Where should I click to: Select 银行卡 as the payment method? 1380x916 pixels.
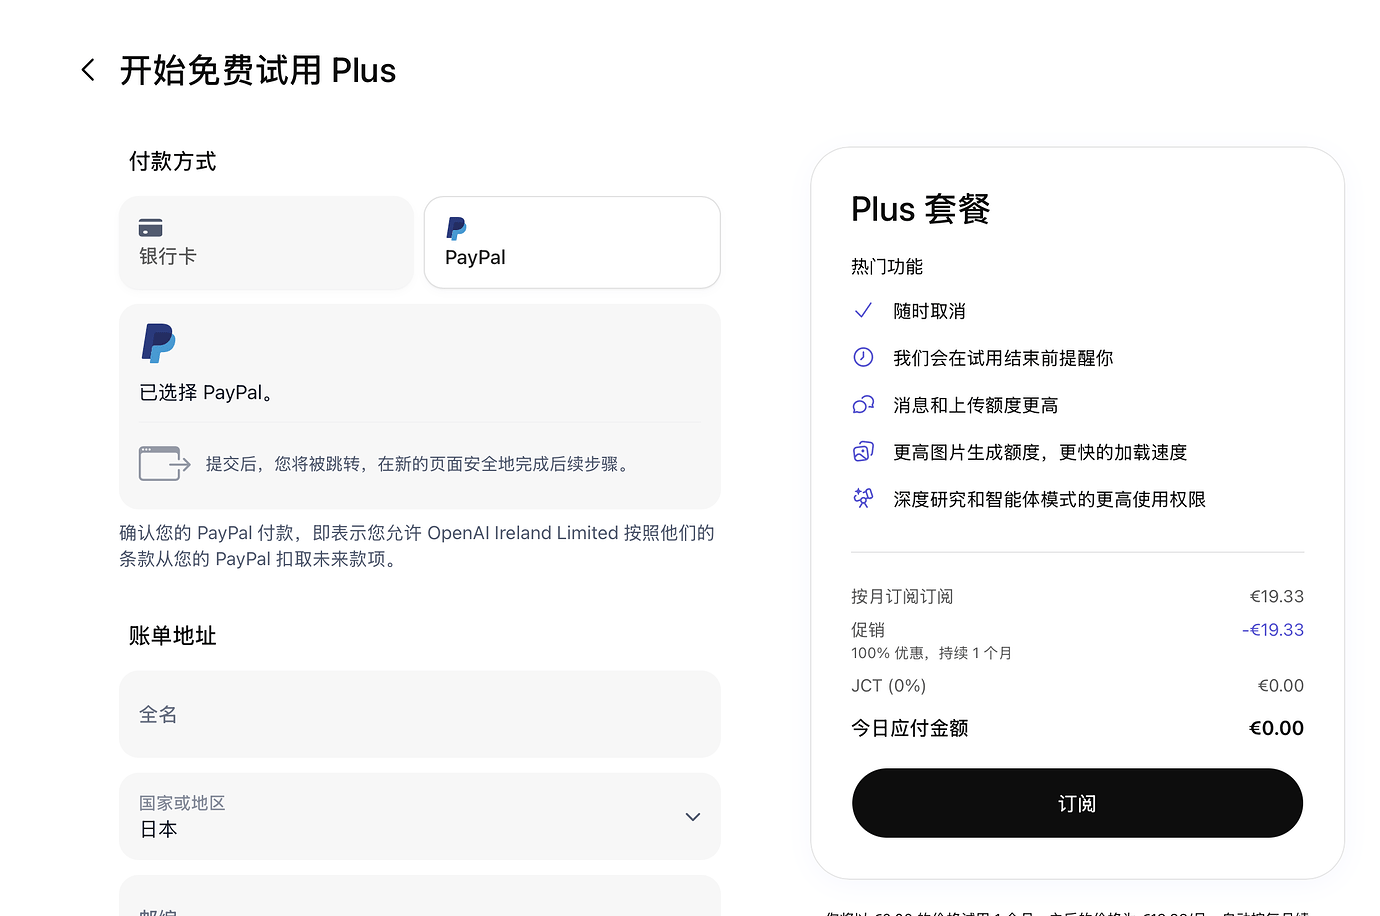tap(266, 243)
